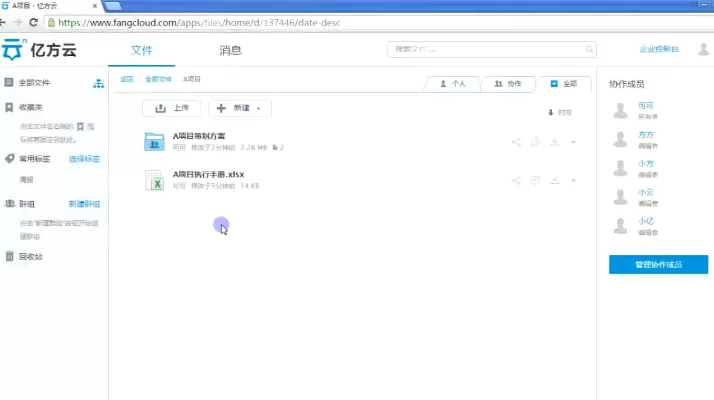Select collaborator 小云
The width and height of the screenshot is (714, 400).
click(646, 192)
